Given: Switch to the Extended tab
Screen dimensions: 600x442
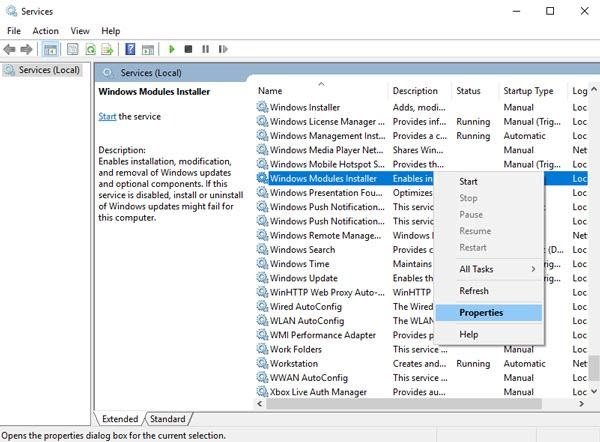Looking at the screenshot, I should click(120, 419).
